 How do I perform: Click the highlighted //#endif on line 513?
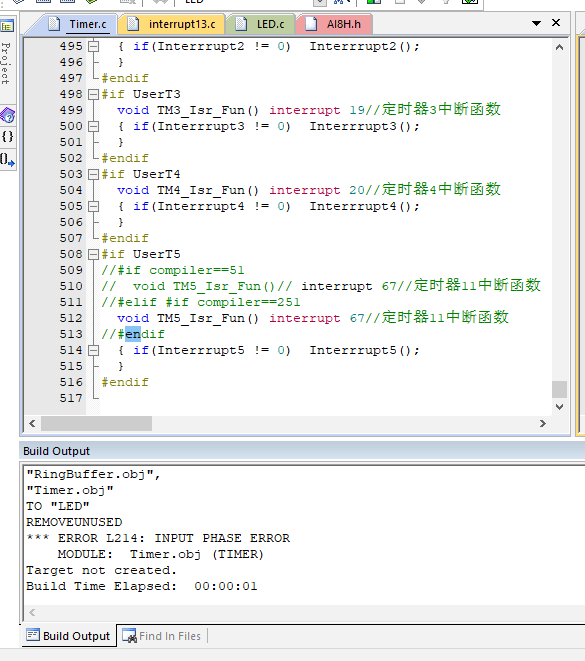click(x=133, y=334)
